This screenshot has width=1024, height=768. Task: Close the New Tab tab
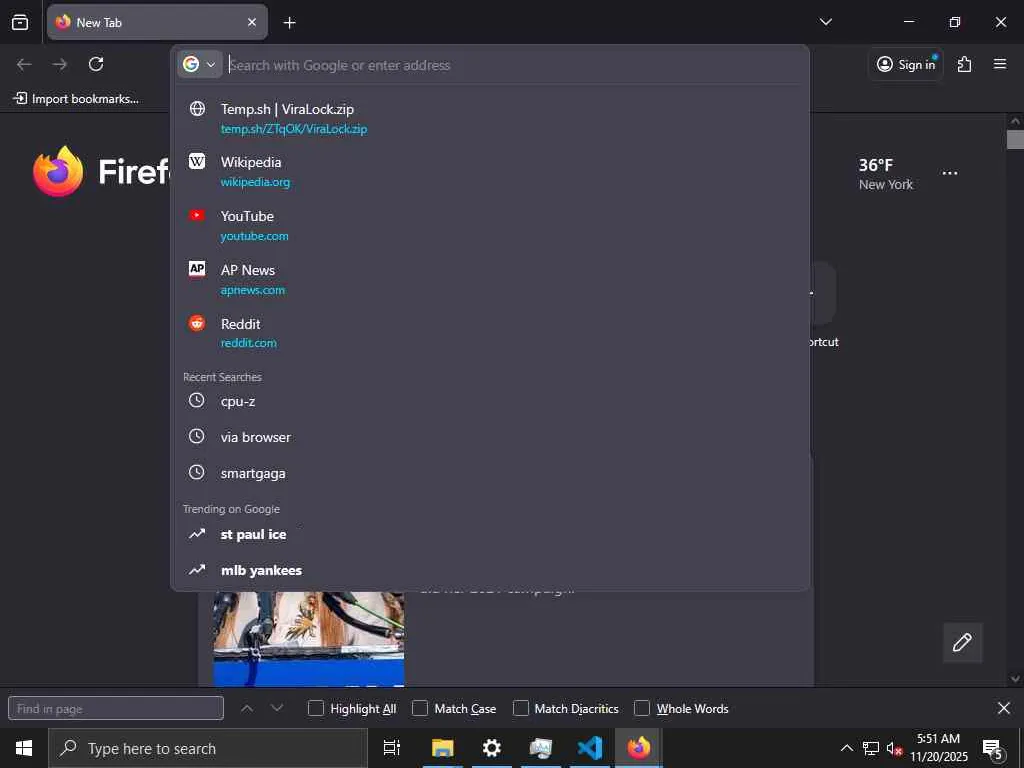click(x=252, y=22)
